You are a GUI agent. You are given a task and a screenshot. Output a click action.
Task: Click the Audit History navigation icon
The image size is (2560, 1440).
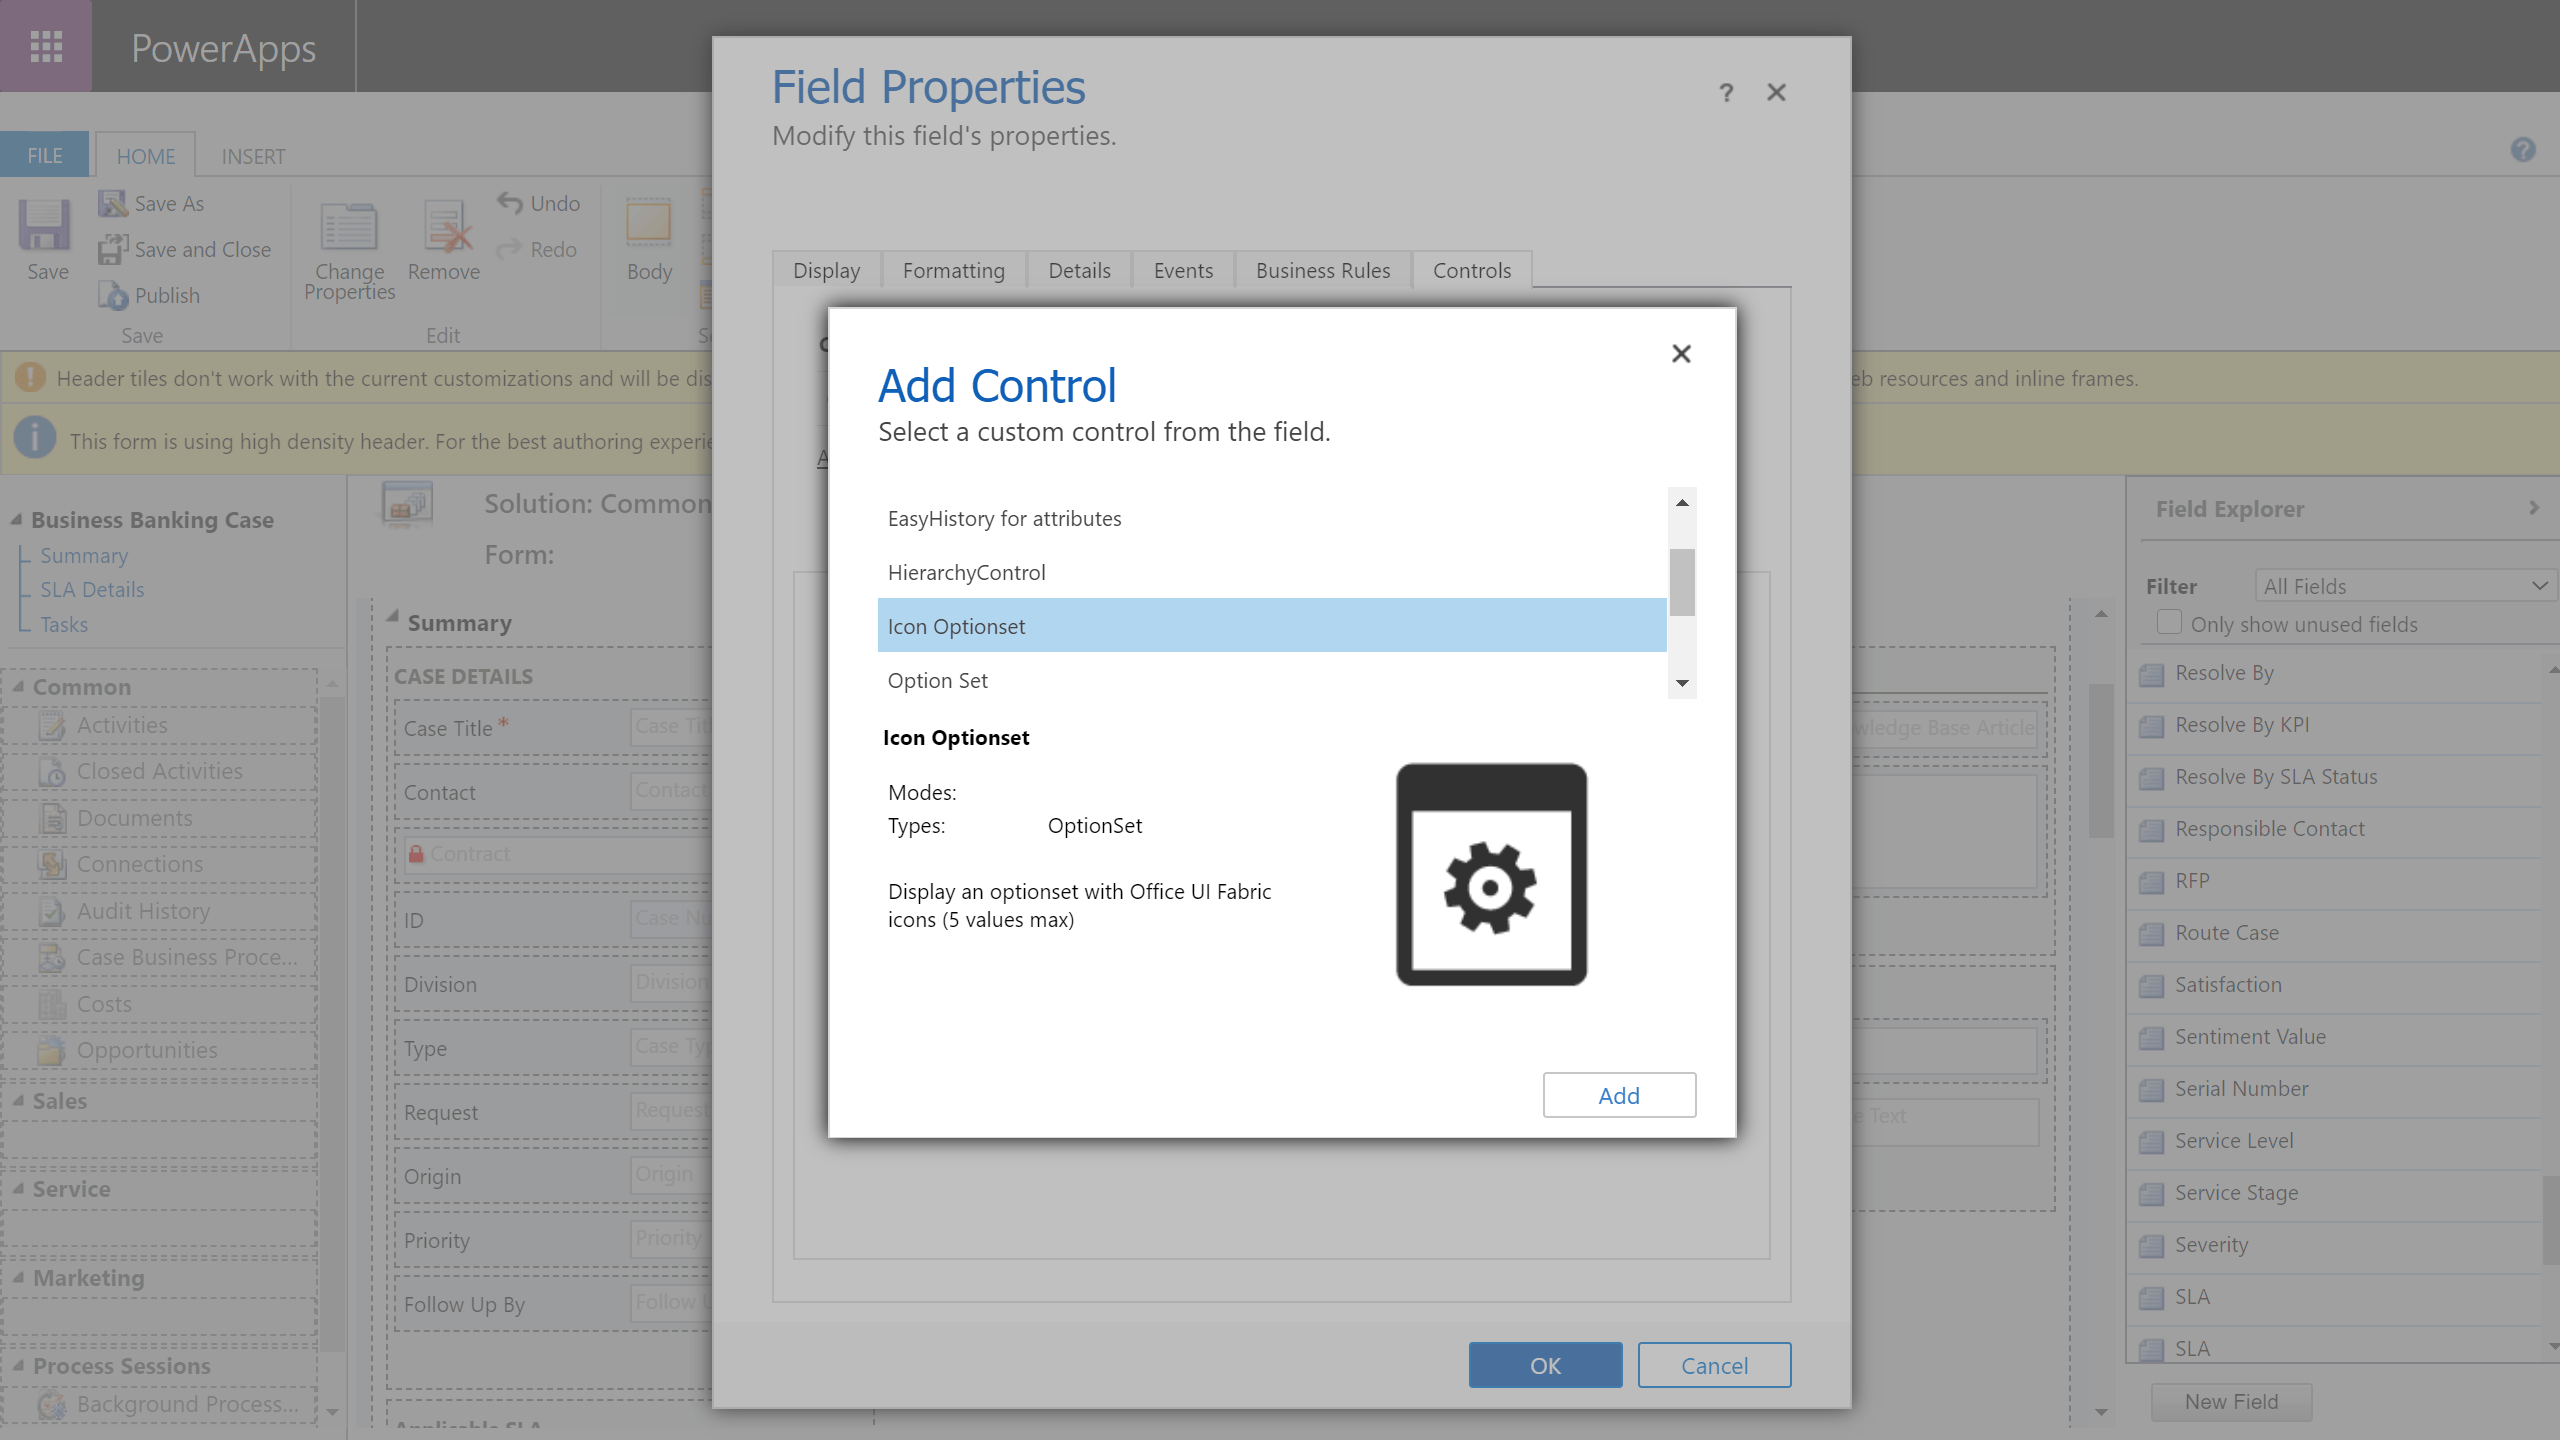tap(52, 911)
